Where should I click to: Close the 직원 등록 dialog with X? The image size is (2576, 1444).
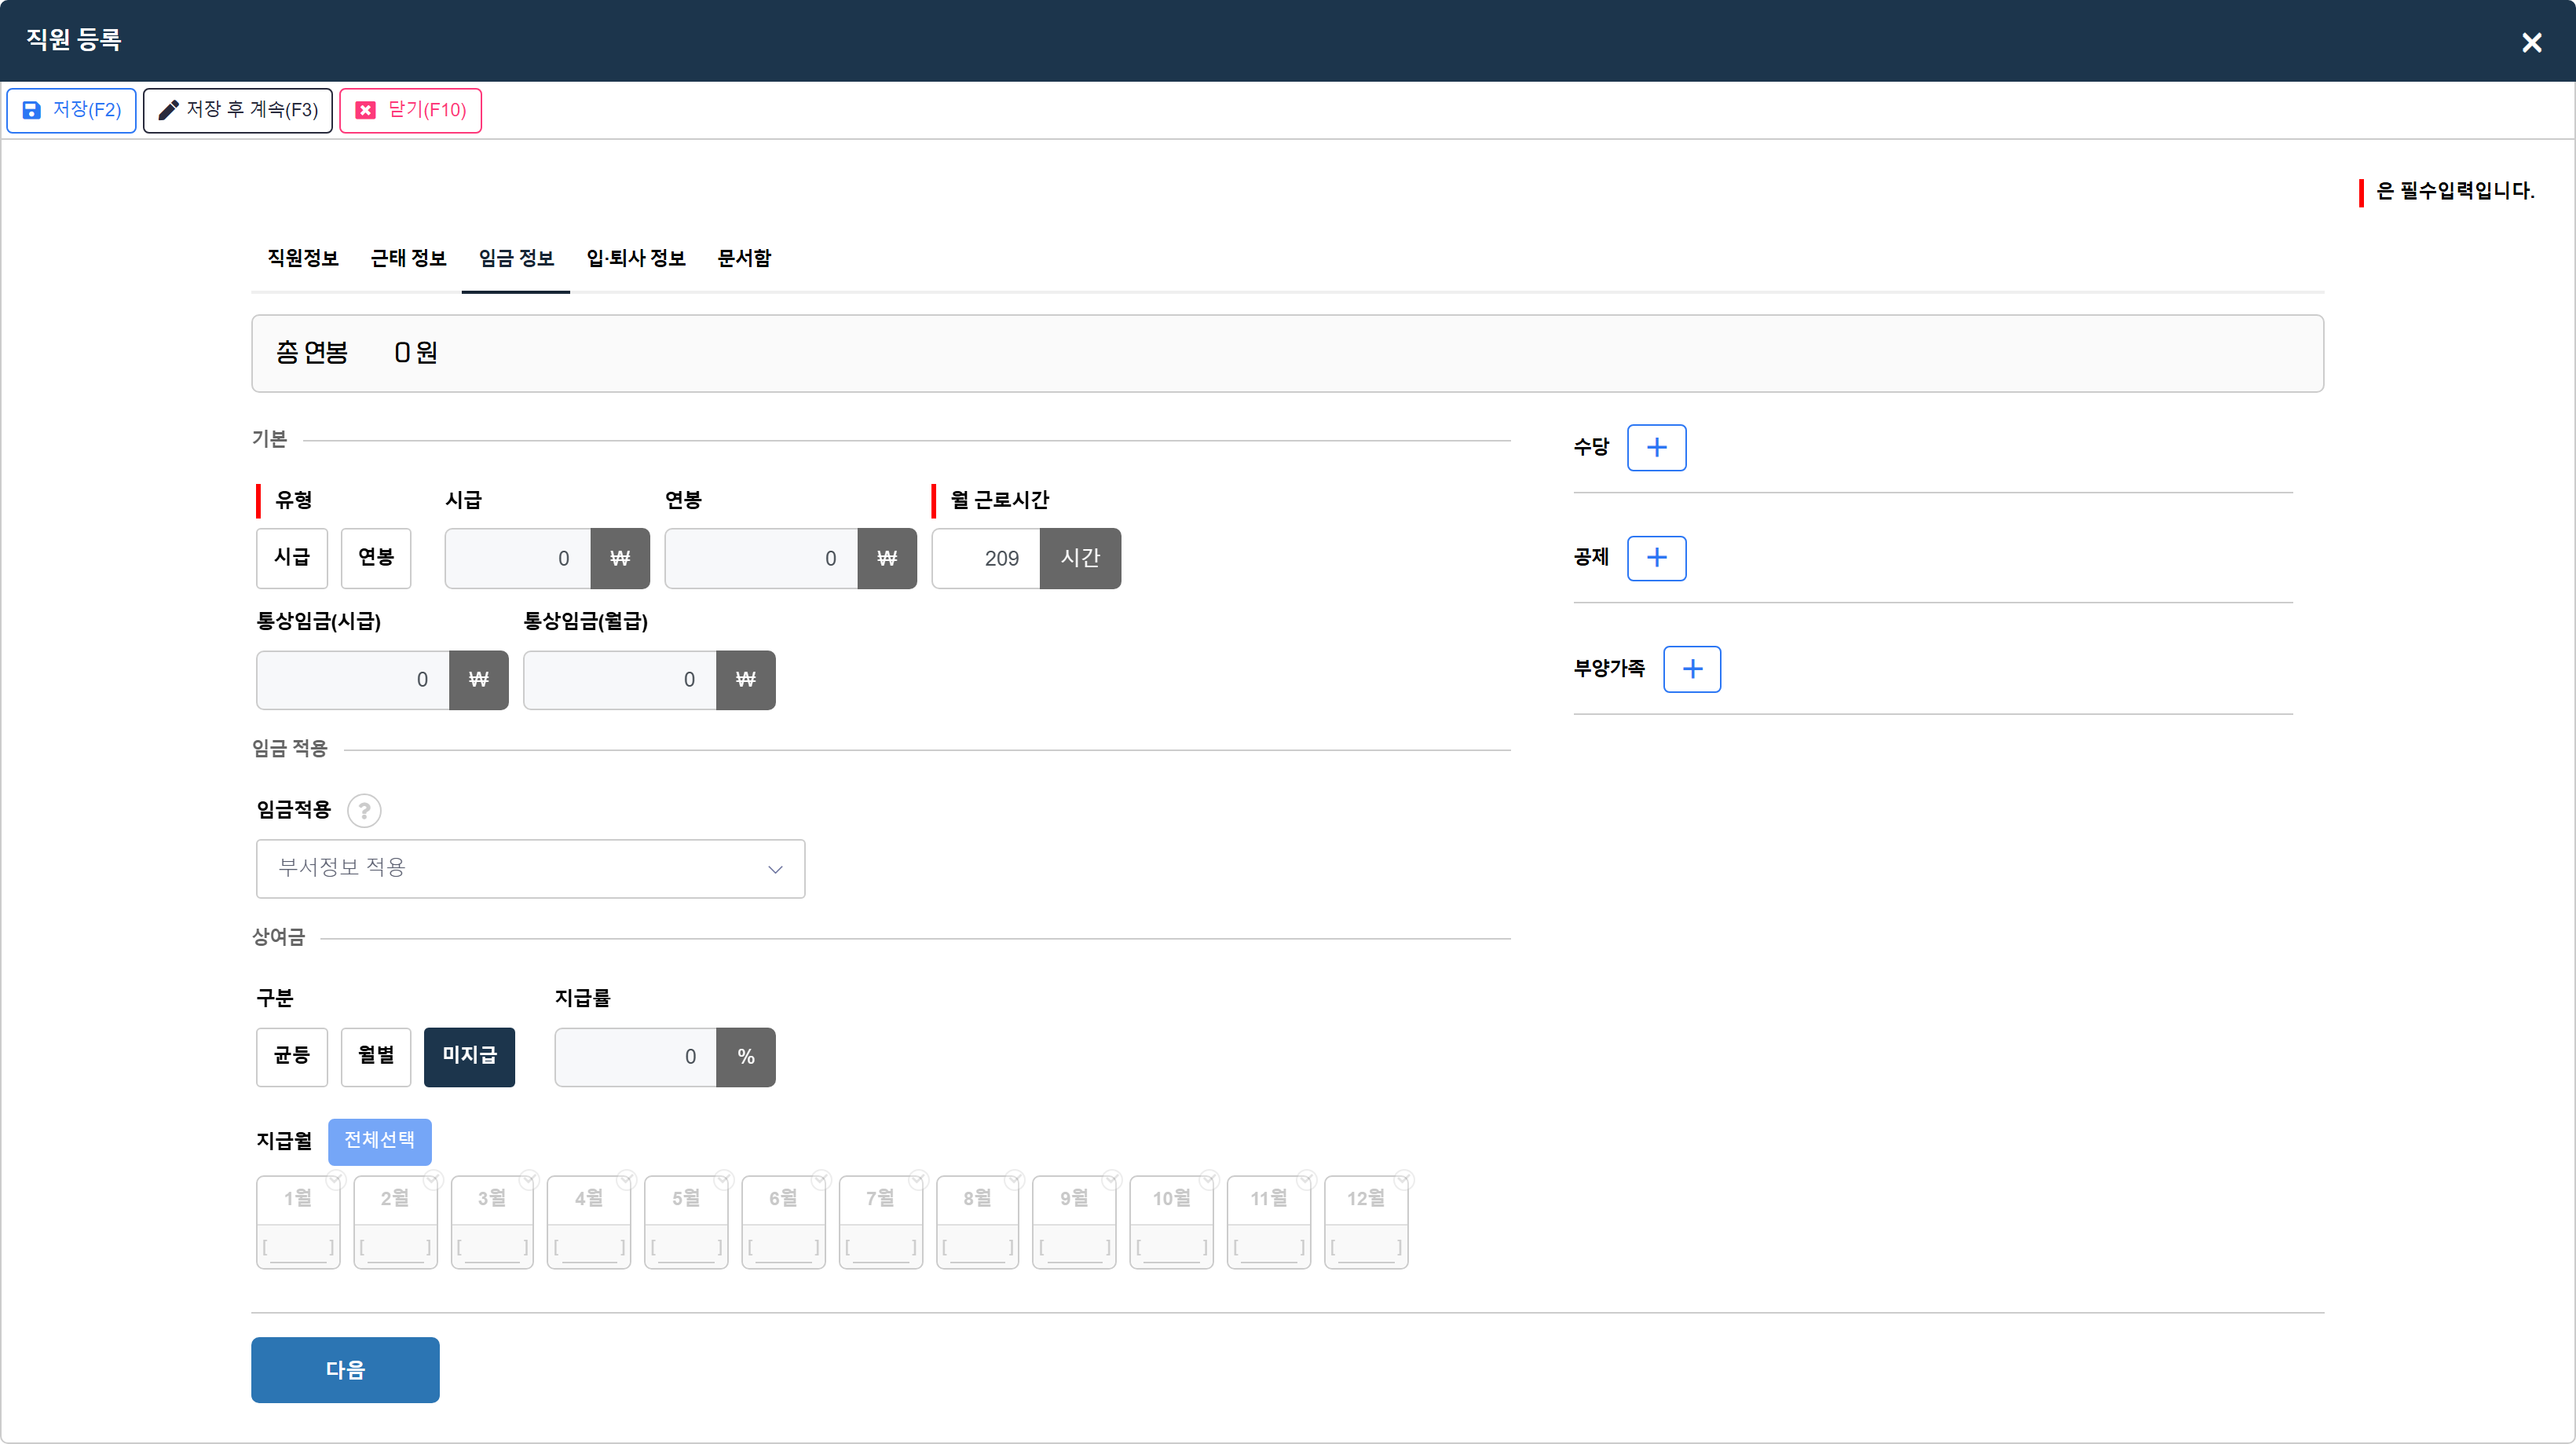click(2531, 42)
